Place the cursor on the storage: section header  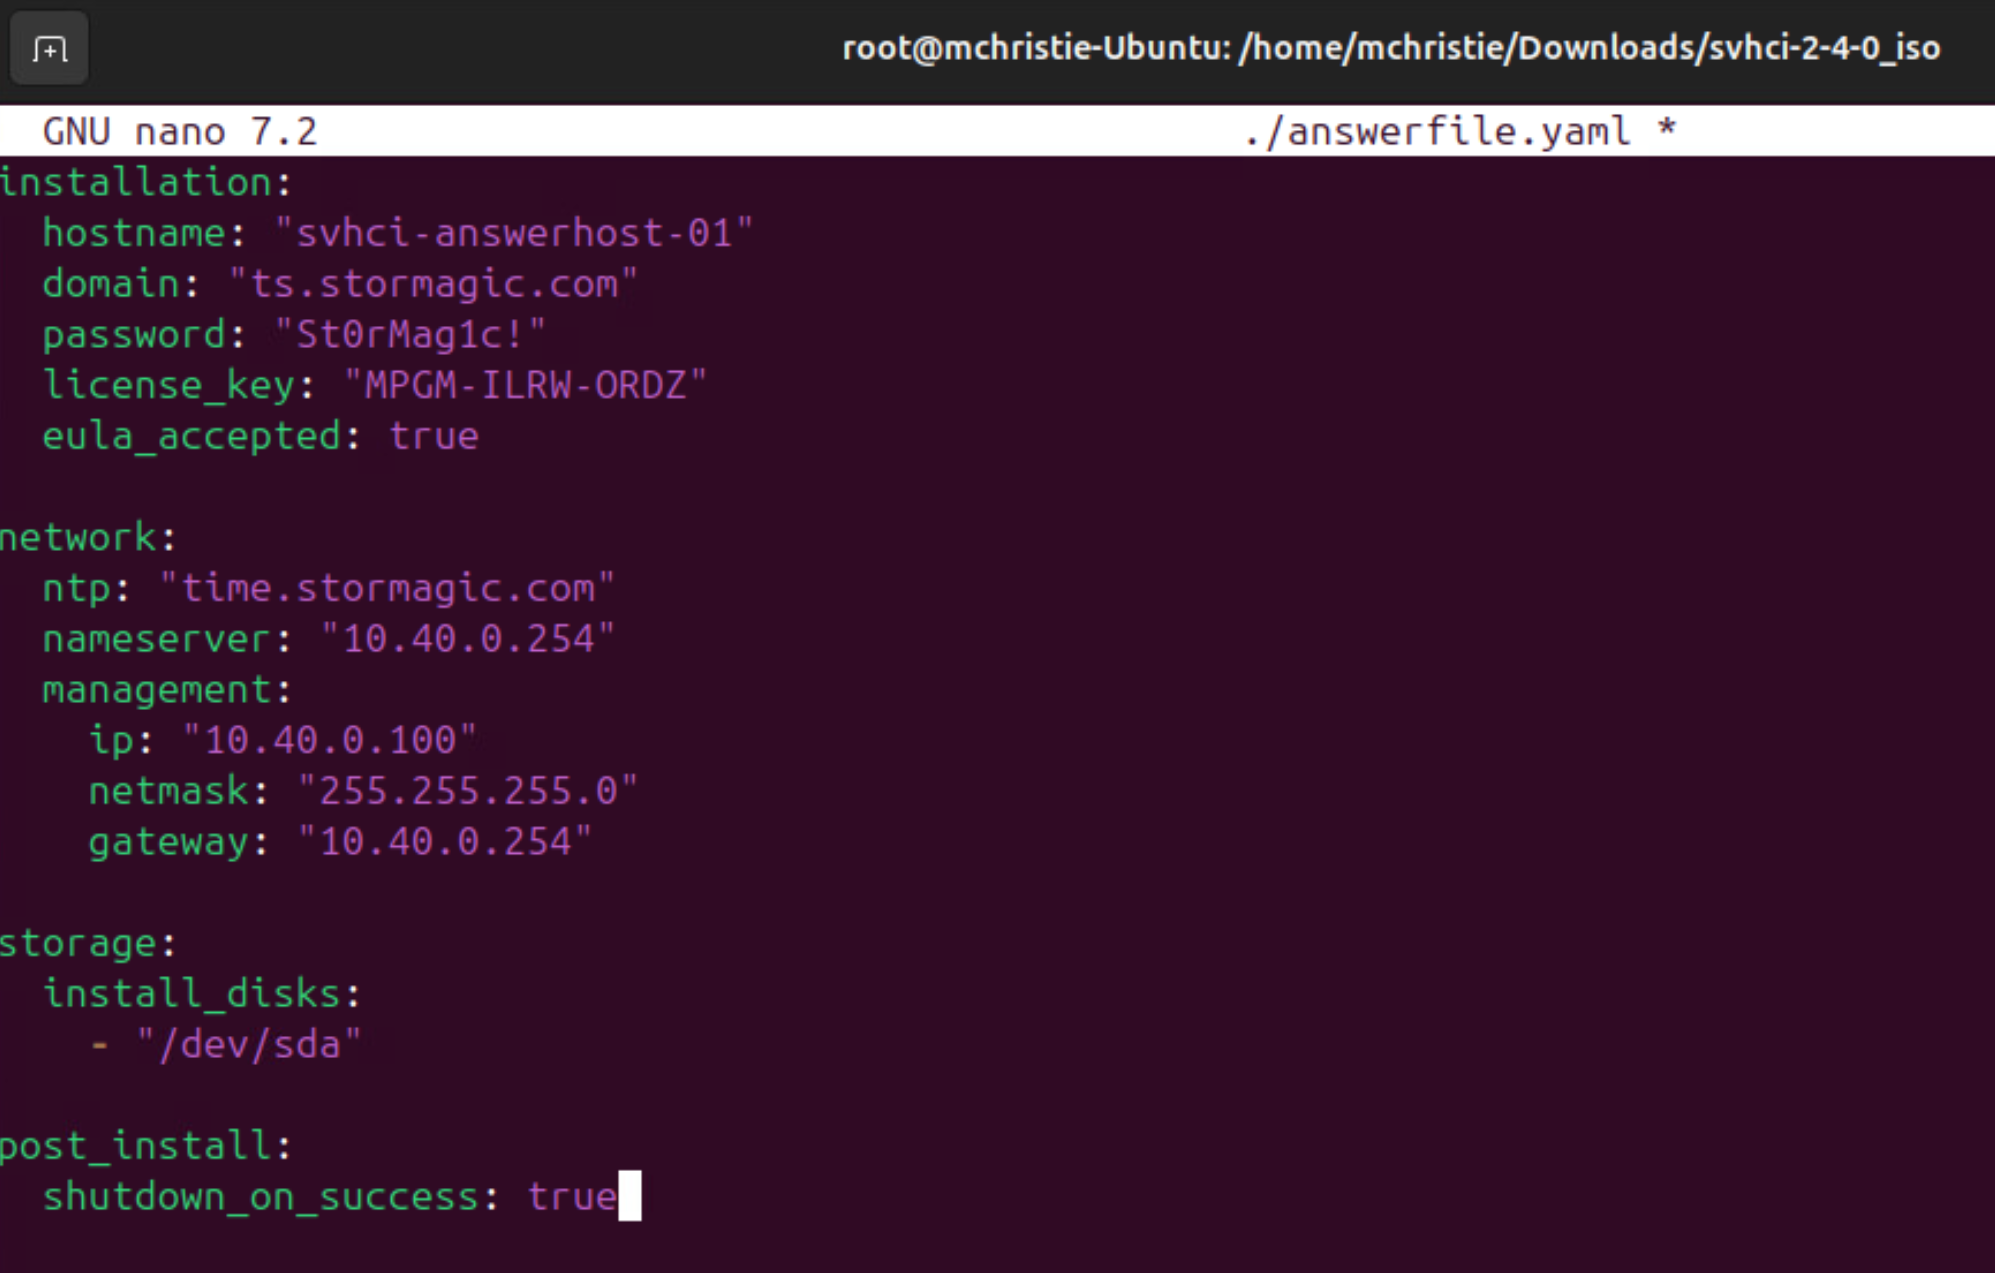pyautogui.click(x=88, y=943)
